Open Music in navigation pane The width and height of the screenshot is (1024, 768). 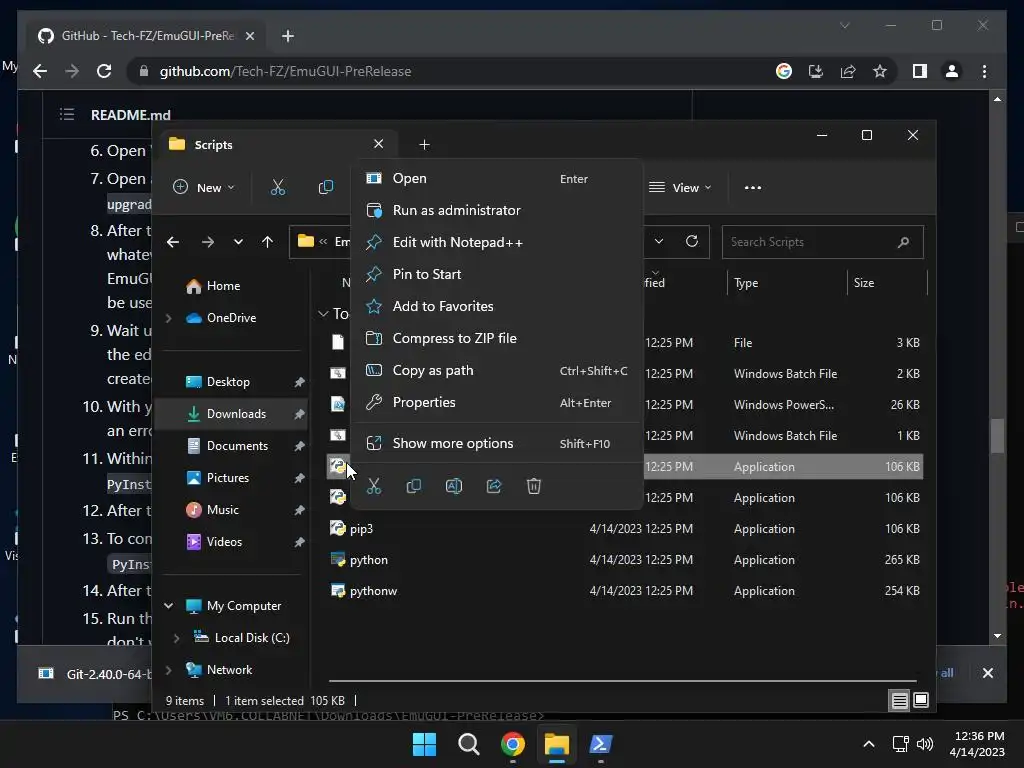coord(223,510)
